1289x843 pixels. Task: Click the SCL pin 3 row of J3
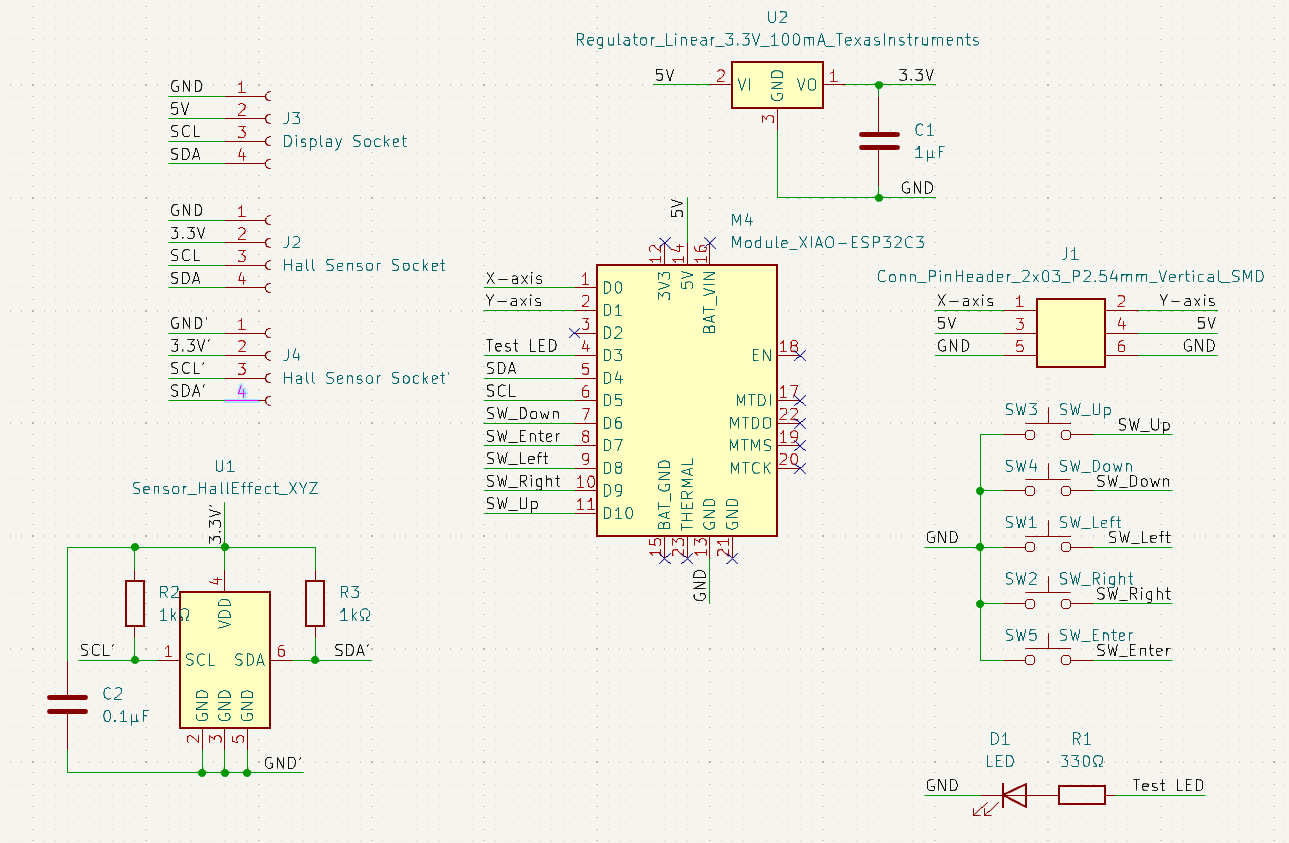coord(219,132)
